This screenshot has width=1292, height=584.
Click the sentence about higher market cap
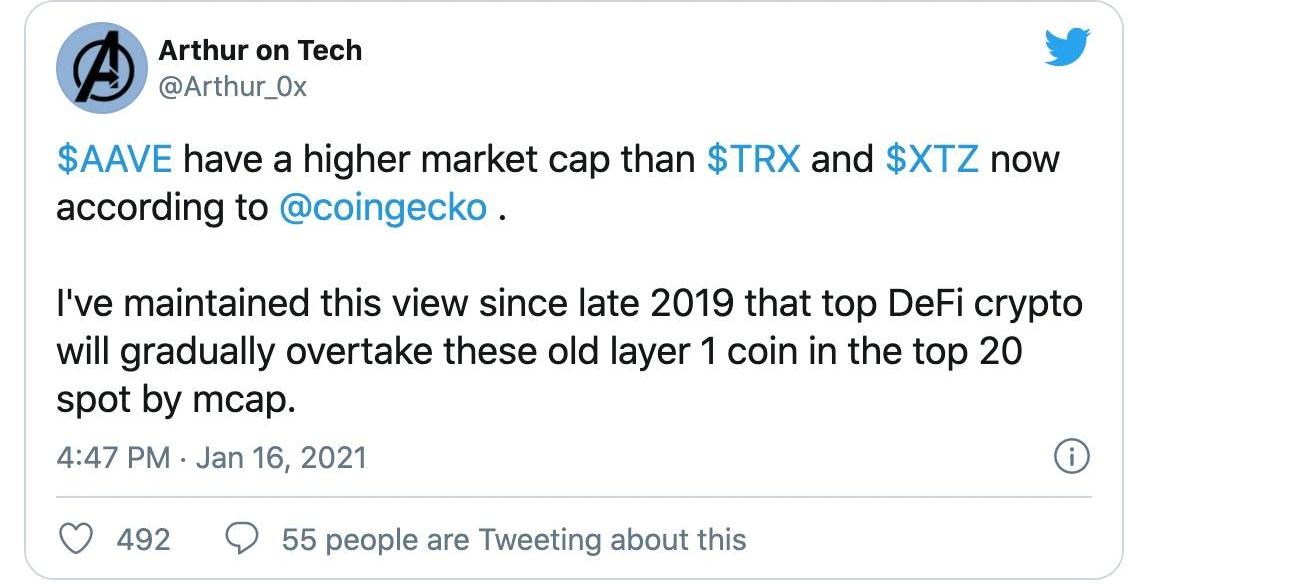pos(558,184)
